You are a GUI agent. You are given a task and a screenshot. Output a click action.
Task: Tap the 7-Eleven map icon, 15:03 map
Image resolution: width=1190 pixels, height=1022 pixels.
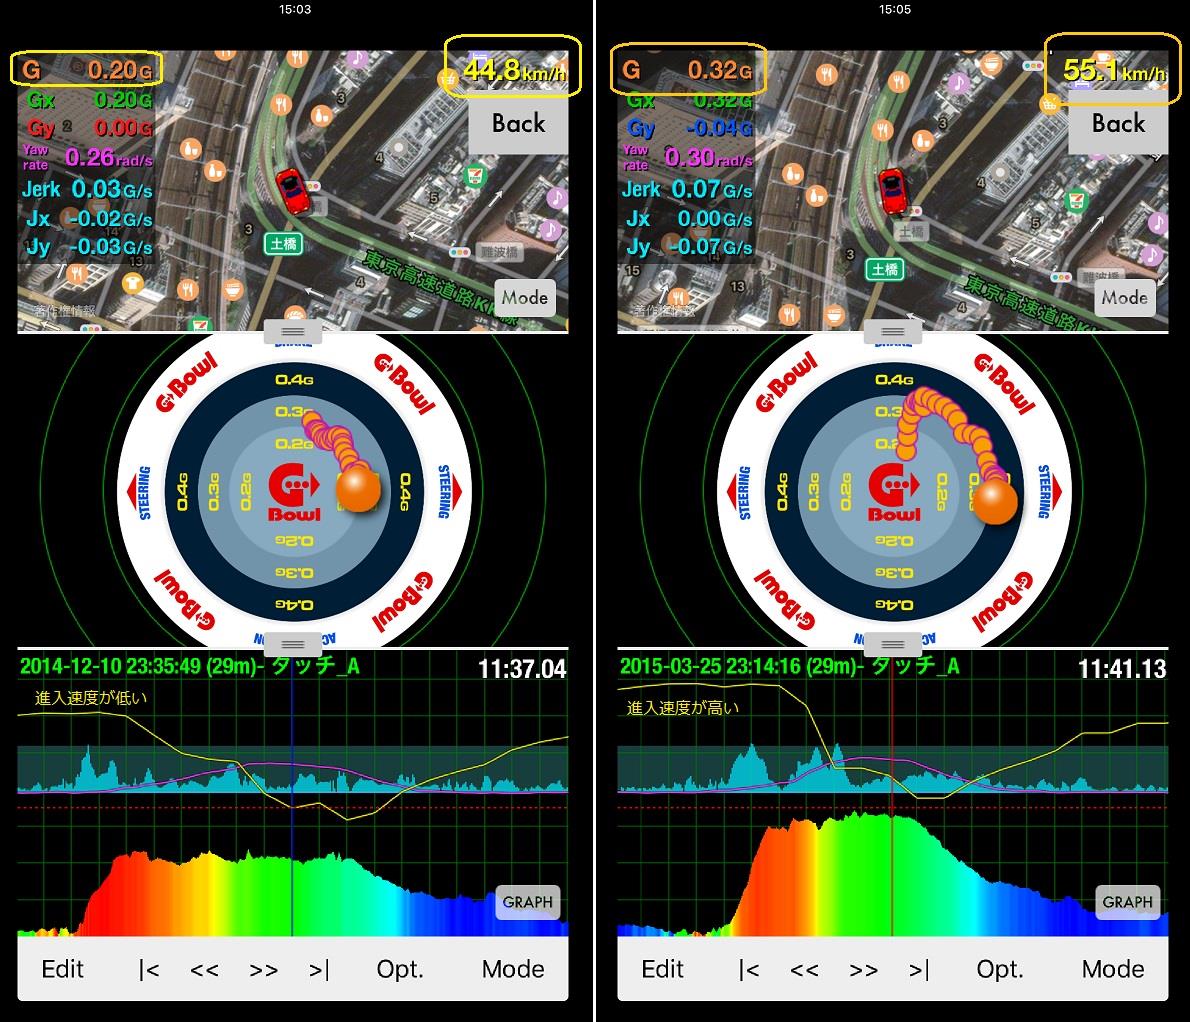tap(474, 176)
